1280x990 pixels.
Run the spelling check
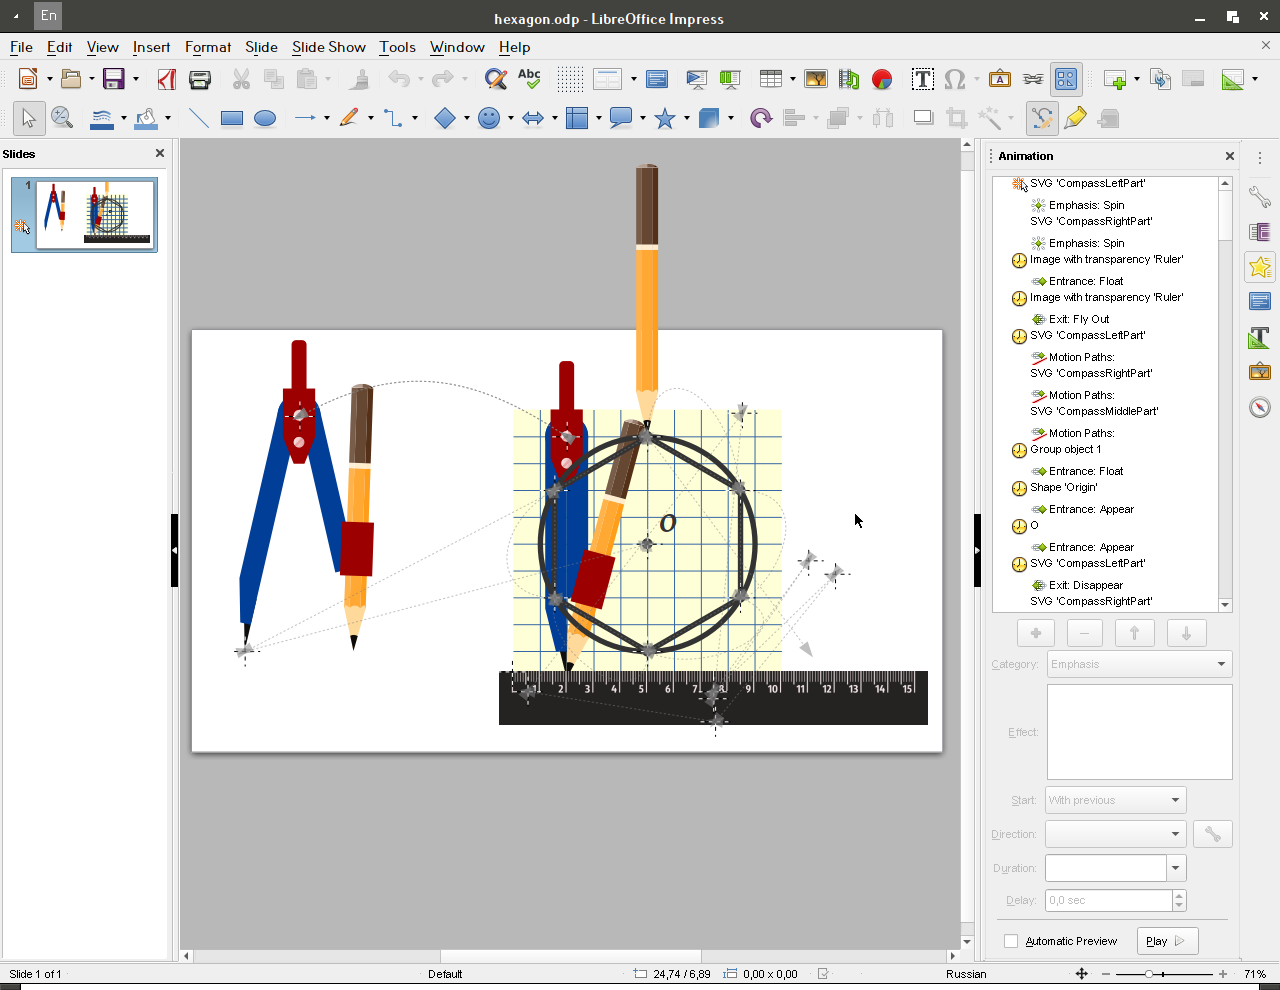(529, 79)
